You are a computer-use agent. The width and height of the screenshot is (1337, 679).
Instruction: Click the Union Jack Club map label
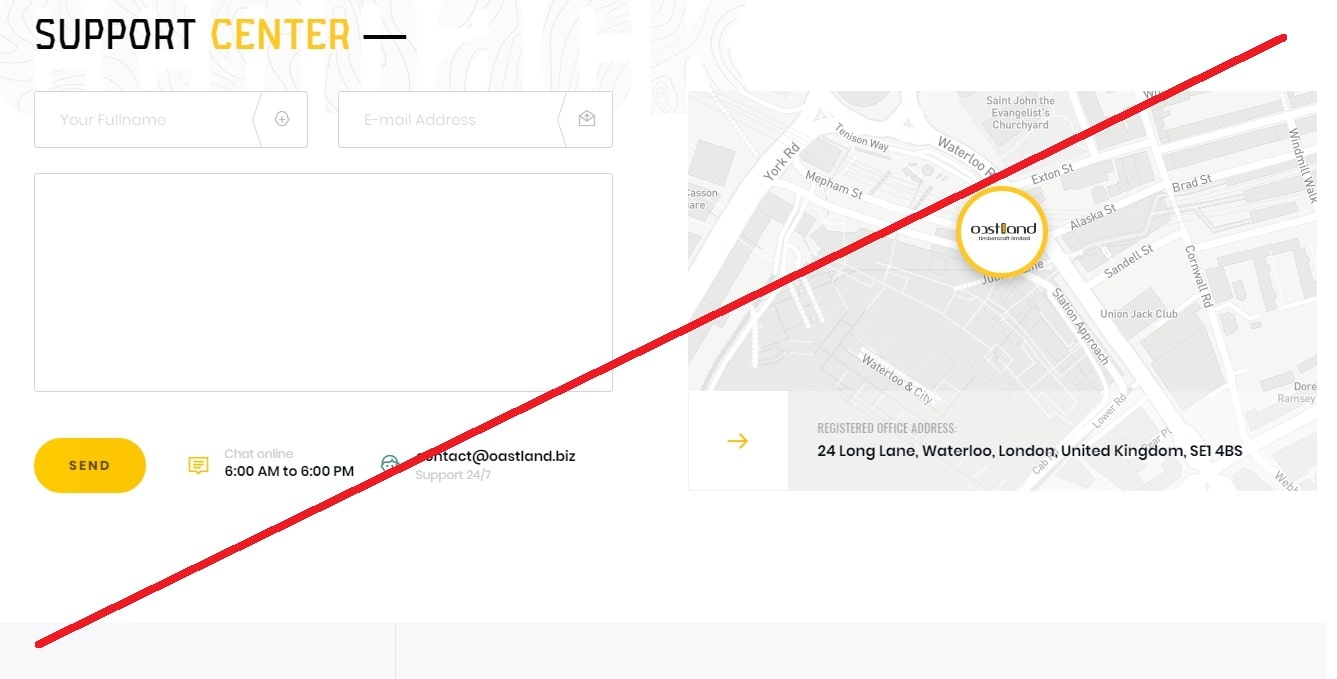(1138, 314)
